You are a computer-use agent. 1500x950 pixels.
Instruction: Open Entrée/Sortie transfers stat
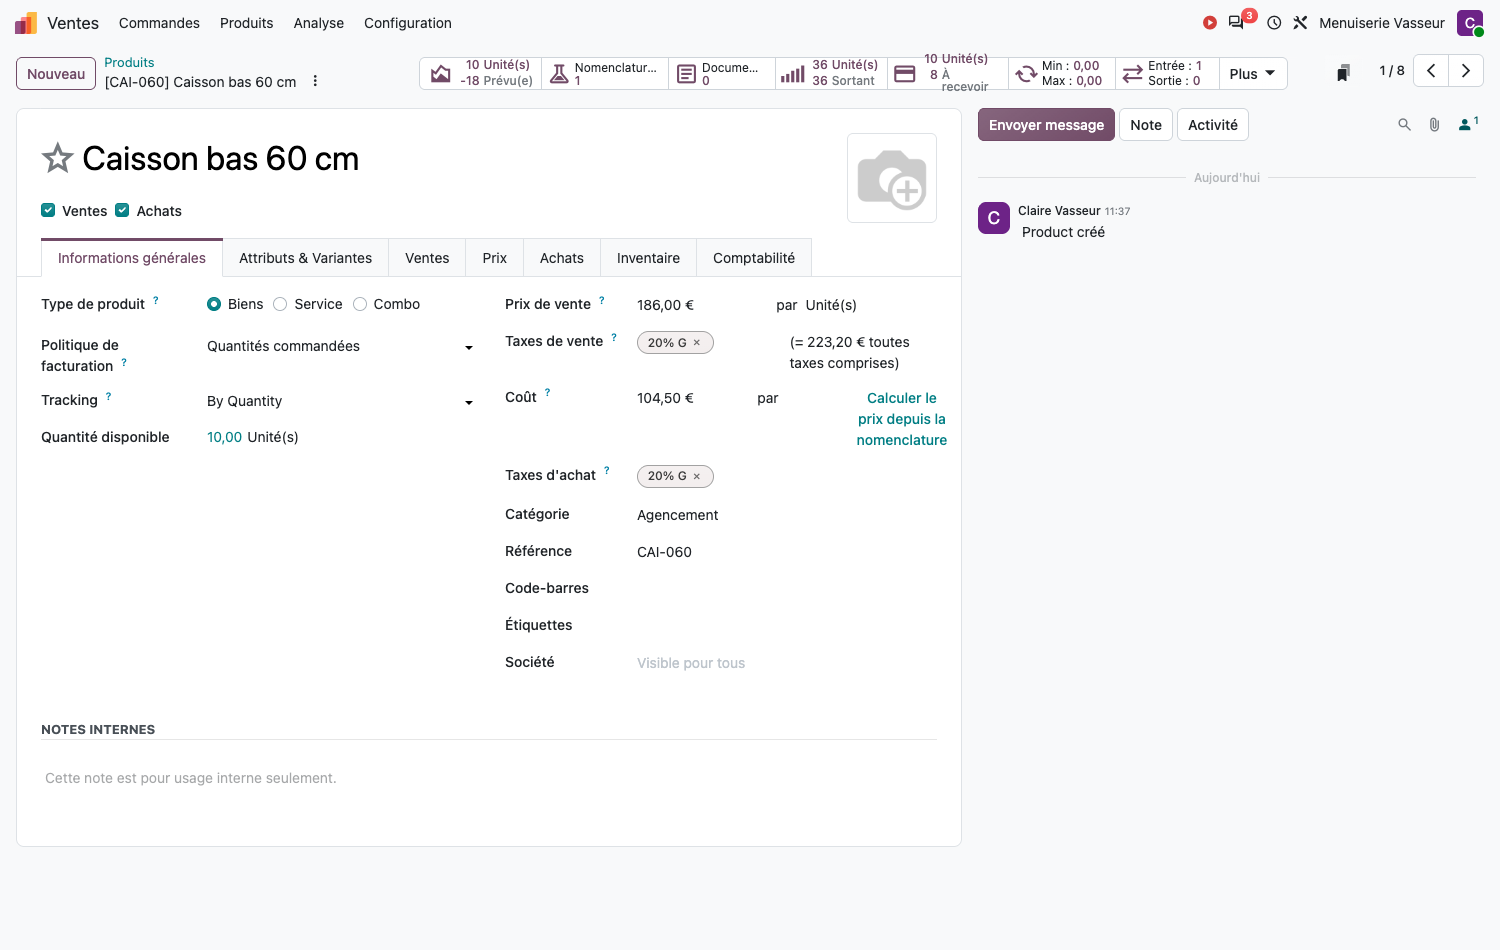pos(1167,73)
